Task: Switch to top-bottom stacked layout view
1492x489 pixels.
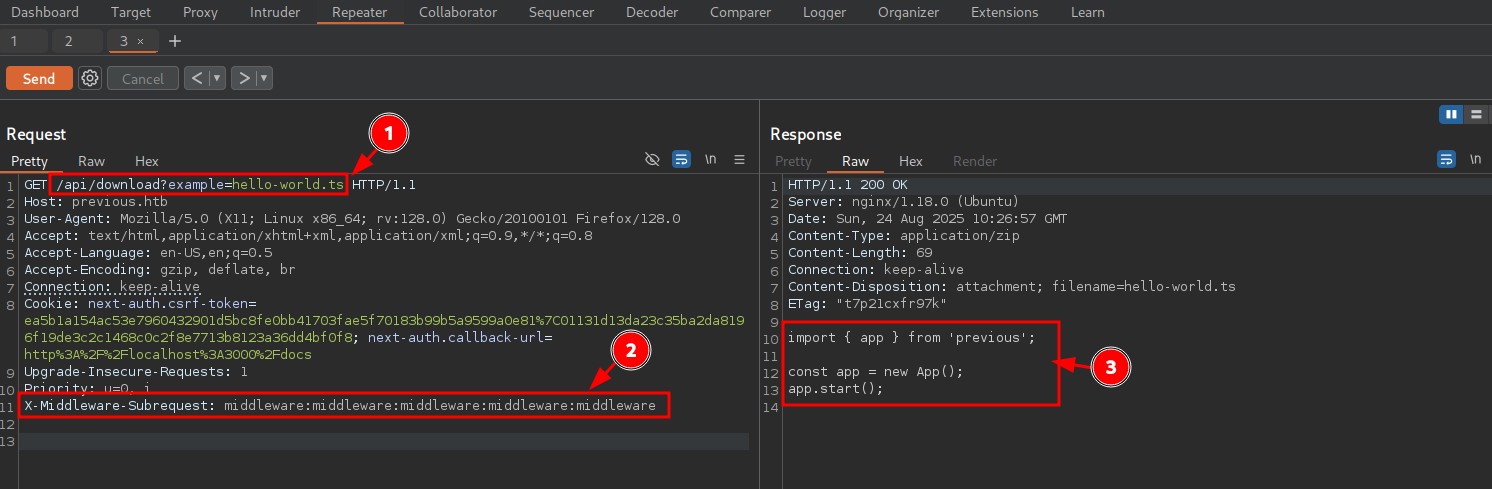Action: coord(1476,115)
